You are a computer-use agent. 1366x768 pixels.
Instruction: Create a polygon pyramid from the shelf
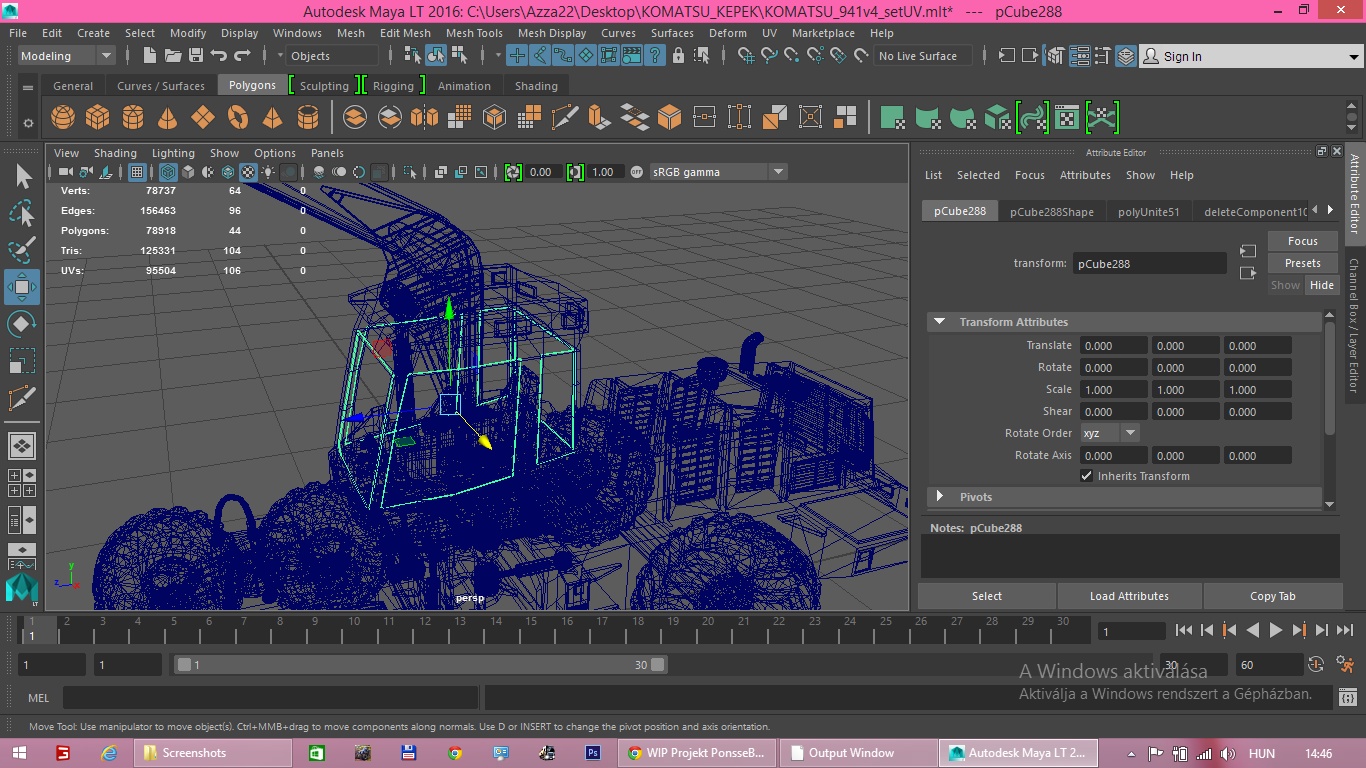coord(272,118)
